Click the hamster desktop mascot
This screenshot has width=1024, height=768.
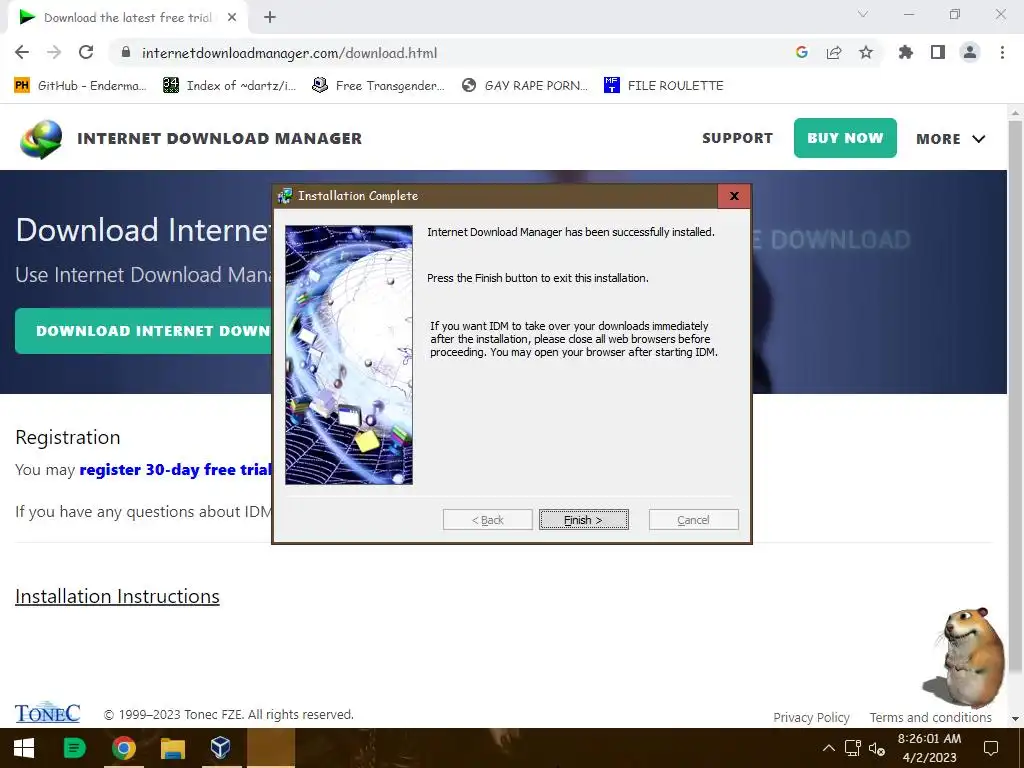pyautogui.click(x=965, y=657)
